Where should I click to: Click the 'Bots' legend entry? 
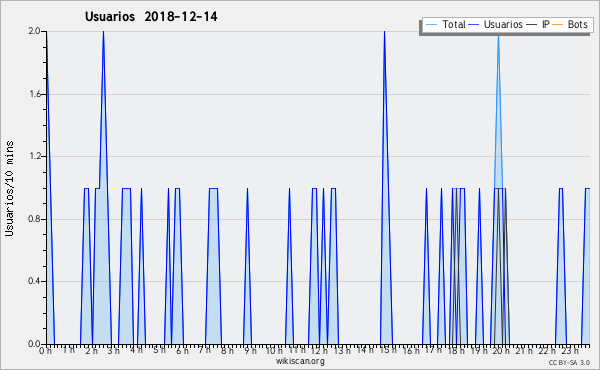coord(570,24)
